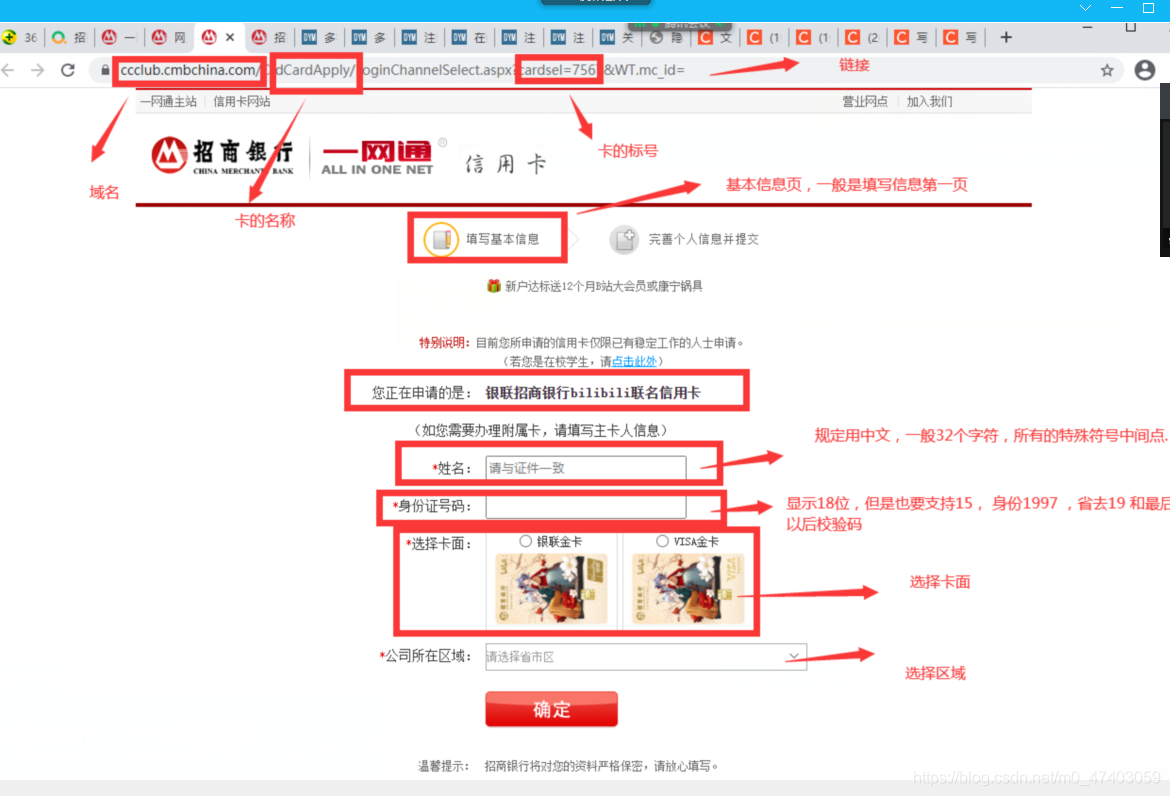
Task: Click the 完善个人信息并提交 step icon
Action: pyautogui.click(x=624, y=239)
